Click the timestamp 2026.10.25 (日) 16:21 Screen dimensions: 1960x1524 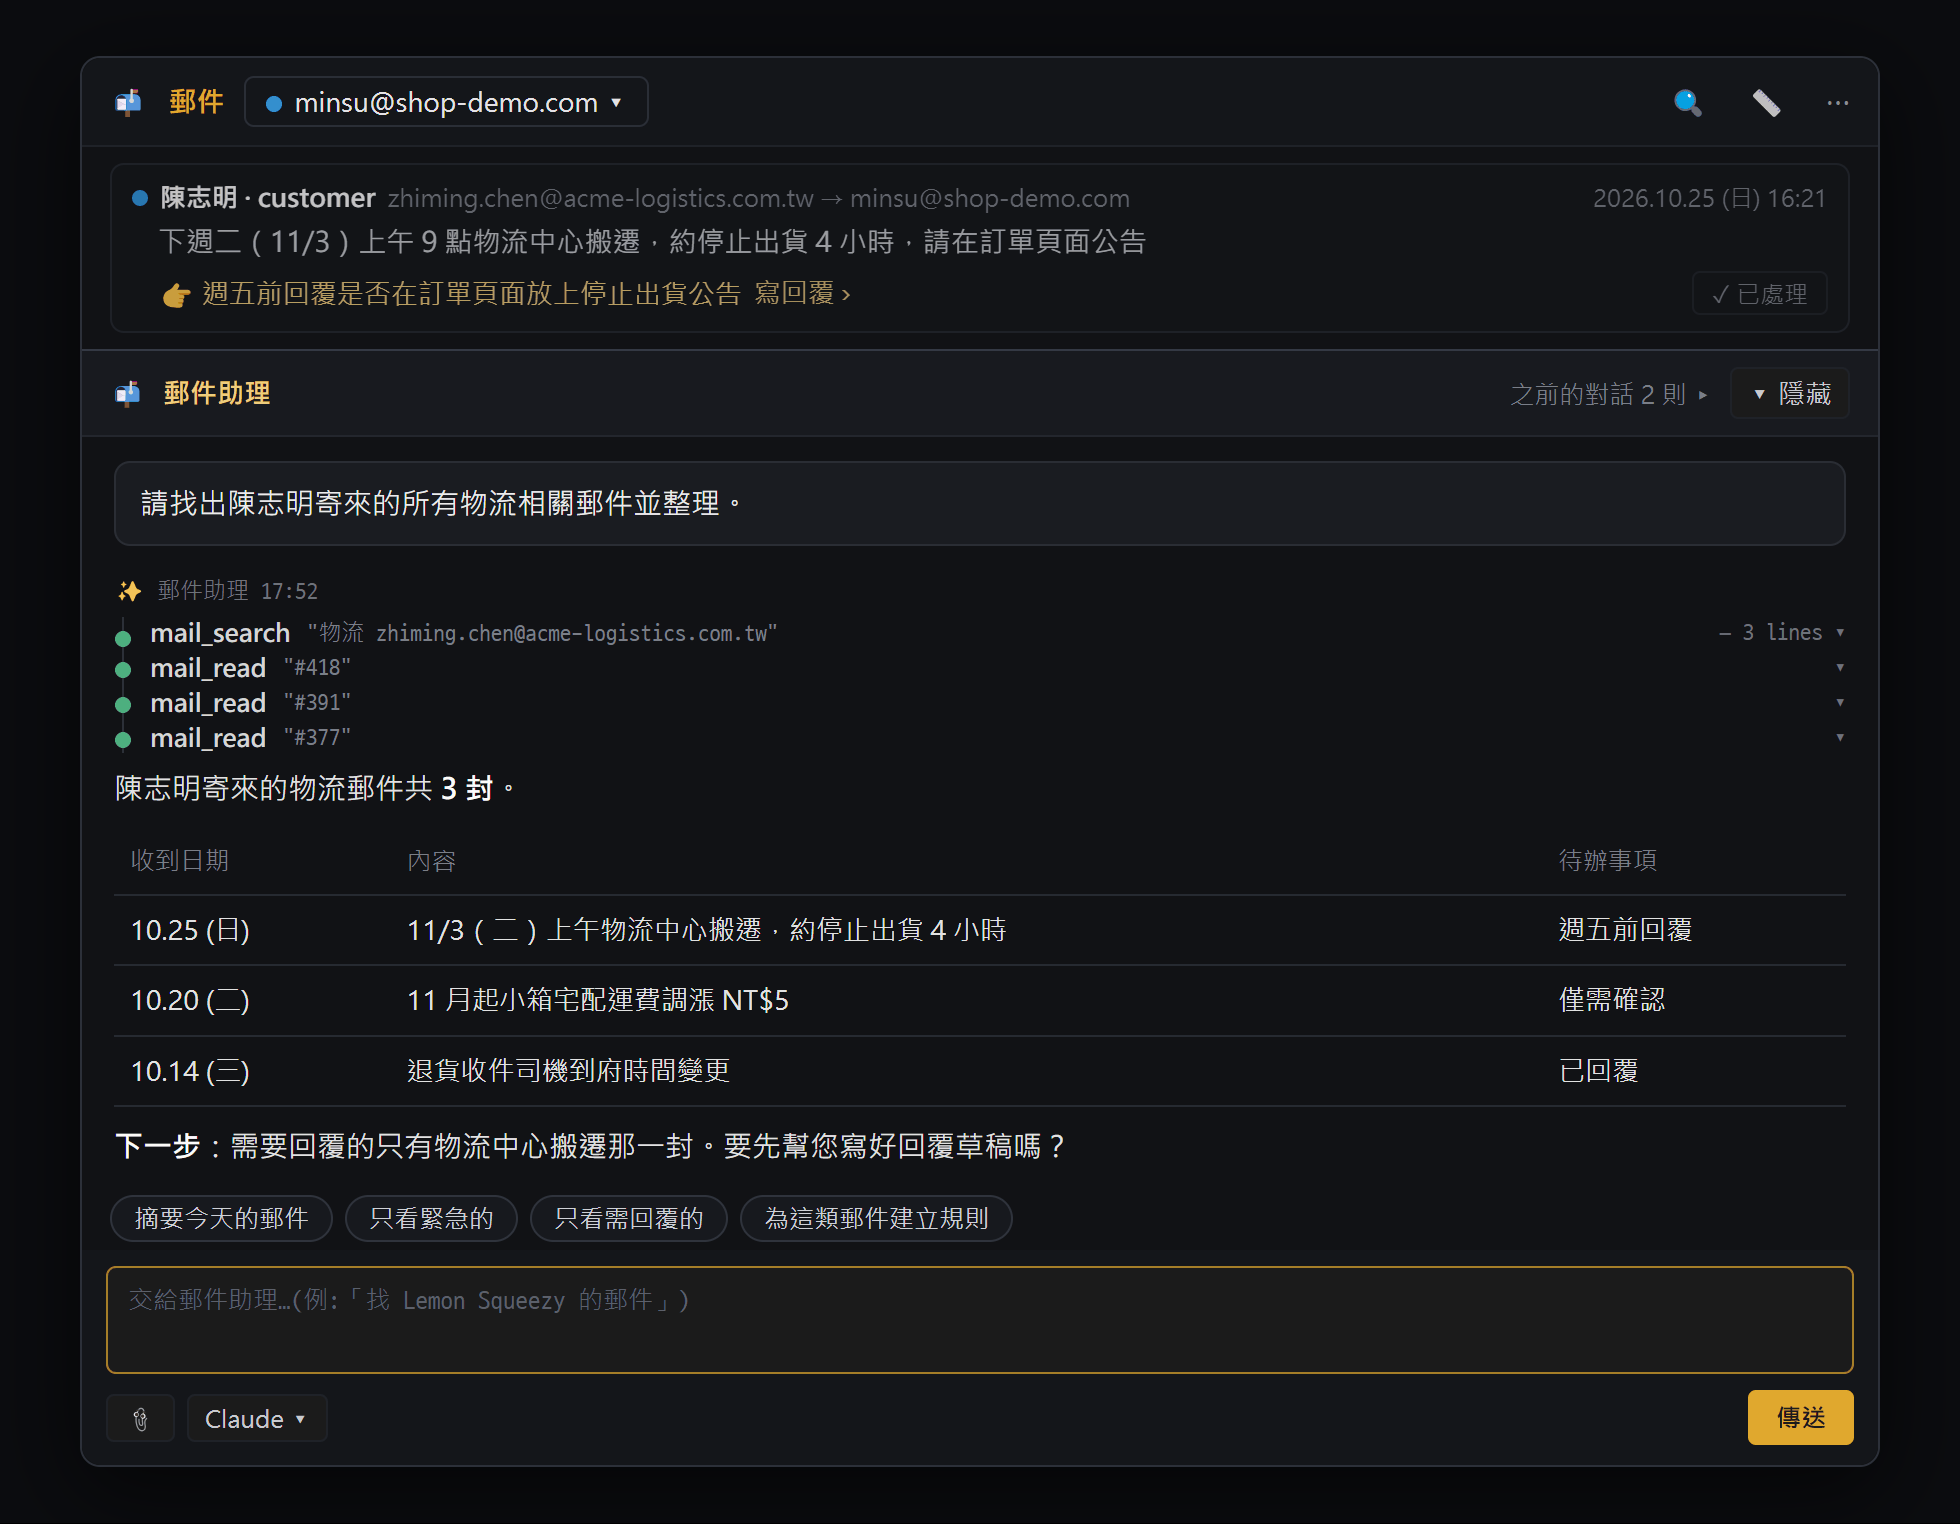click(1709, 199)
